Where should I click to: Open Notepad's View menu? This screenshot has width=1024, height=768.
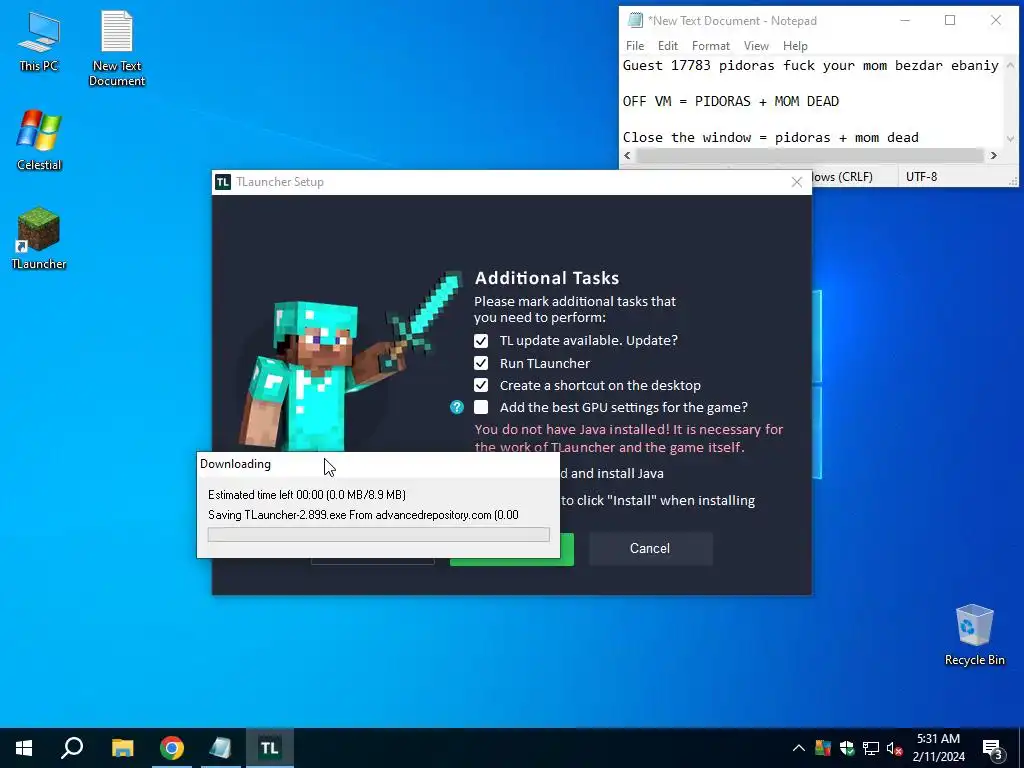tap(756, 46)
